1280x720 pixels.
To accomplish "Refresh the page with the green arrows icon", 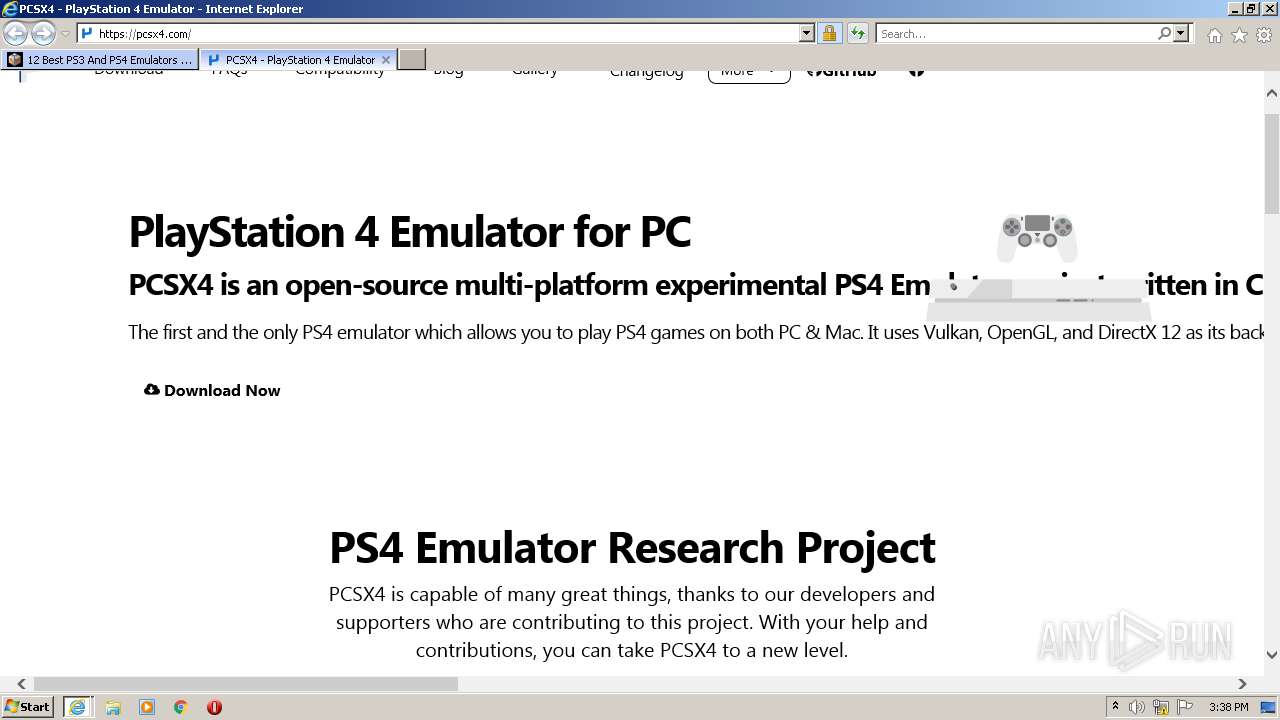I will click(858, 34).
